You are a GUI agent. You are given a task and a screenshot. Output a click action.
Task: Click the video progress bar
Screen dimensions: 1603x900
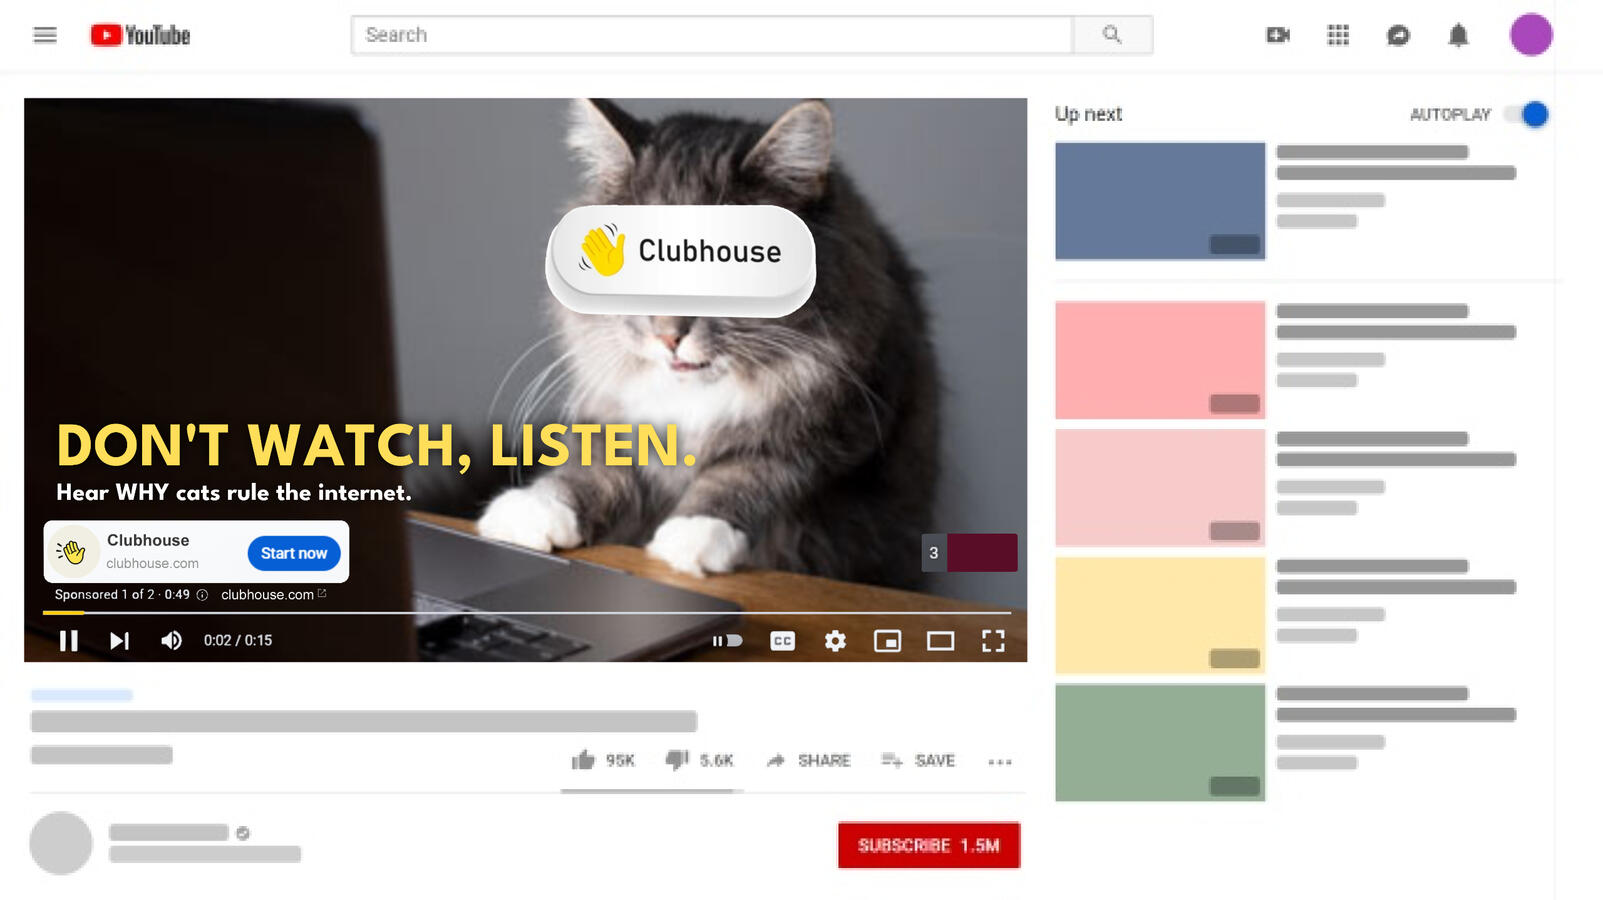click(526, 612)
